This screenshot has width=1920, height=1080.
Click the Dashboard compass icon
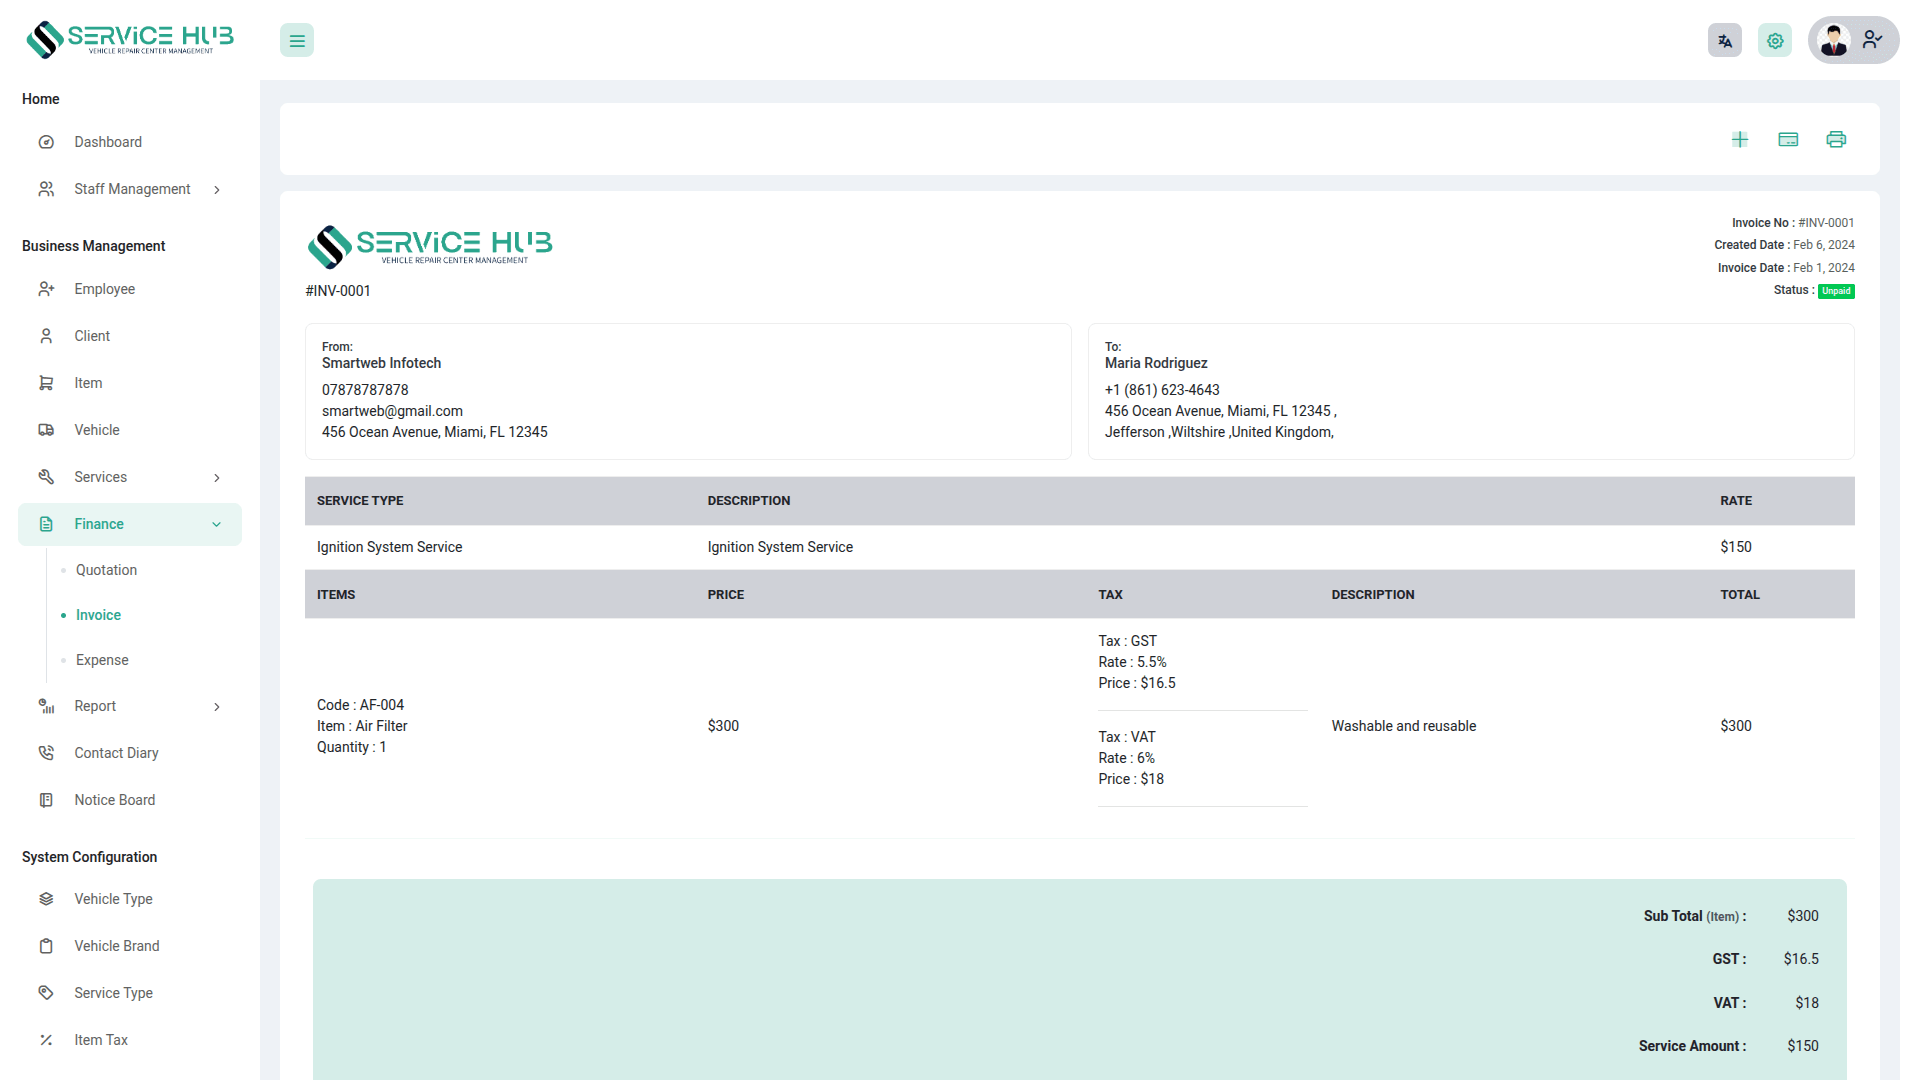coord(46,142)
